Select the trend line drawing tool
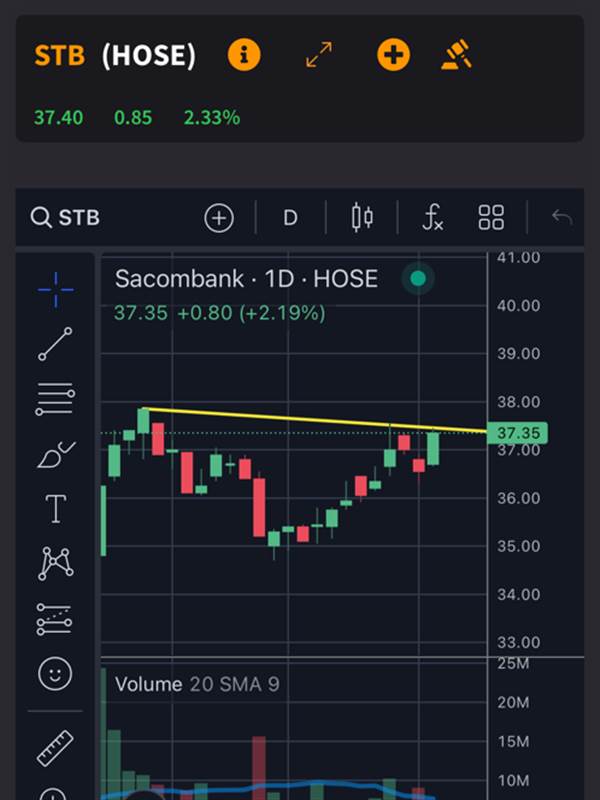600x800 pixels. coord(56,344)
